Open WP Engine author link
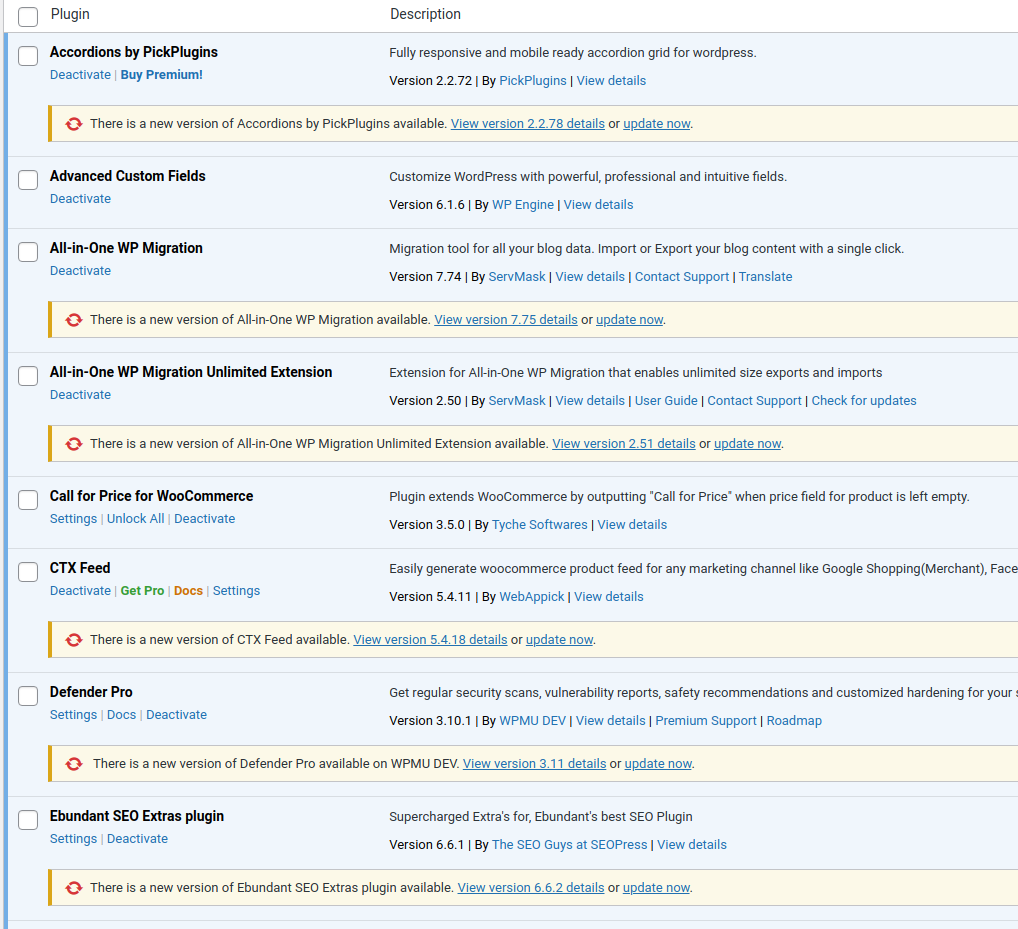 click(522, 205)
